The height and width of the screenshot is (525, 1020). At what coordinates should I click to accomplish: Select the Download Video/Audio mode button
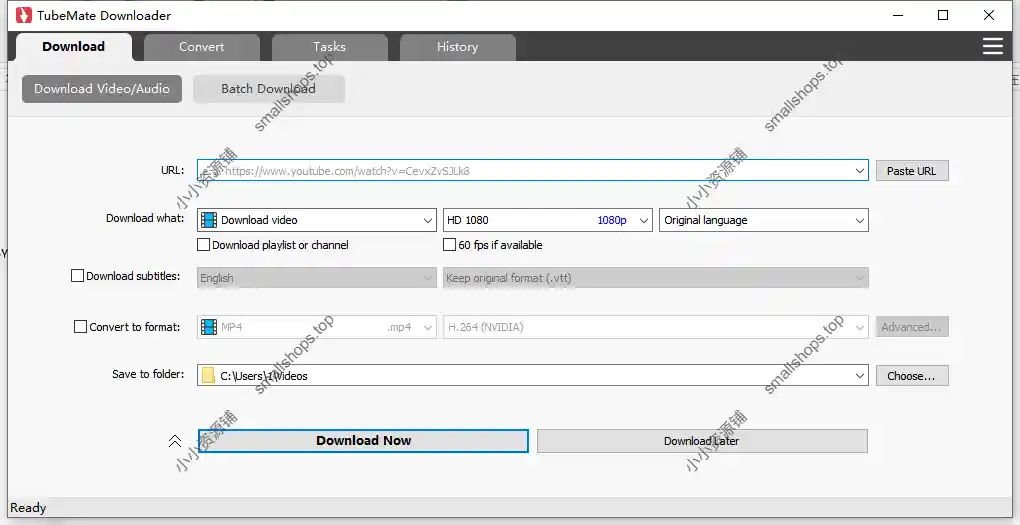[x=102, y=88]
